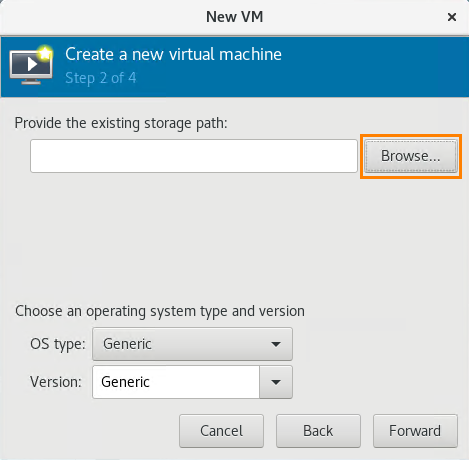This screenshot has width=469, height=460.
Task: Click the 'Choose an operating system type' label
Action: [160, 311]
